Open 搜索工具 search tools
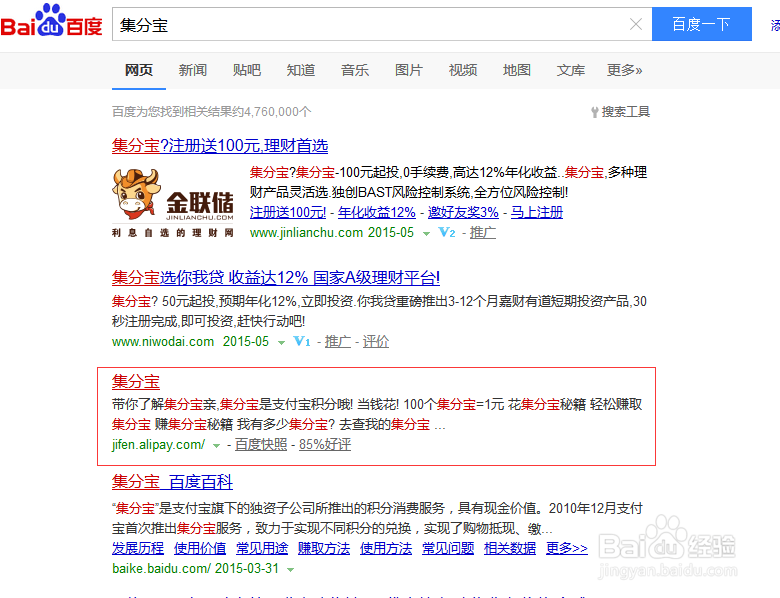Screen dimensions: 780x598 (620, 111)
